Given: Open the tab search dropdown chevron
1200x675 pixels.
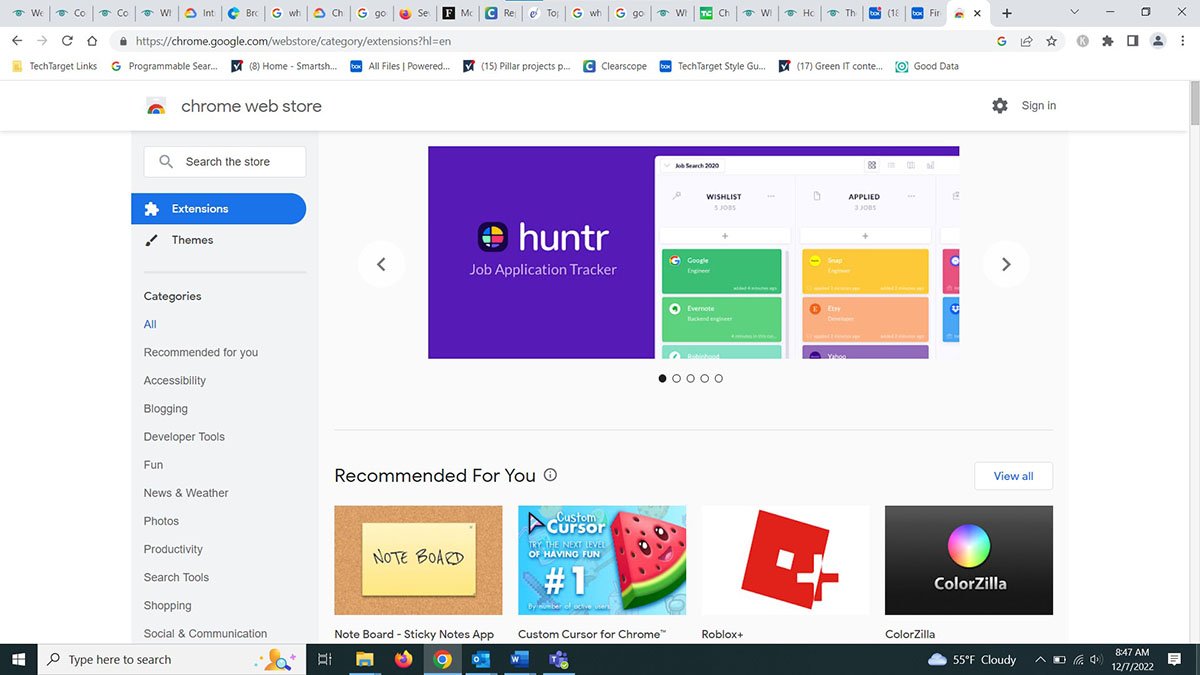Looking at the screenshot, I should [x=1074, y=13].
